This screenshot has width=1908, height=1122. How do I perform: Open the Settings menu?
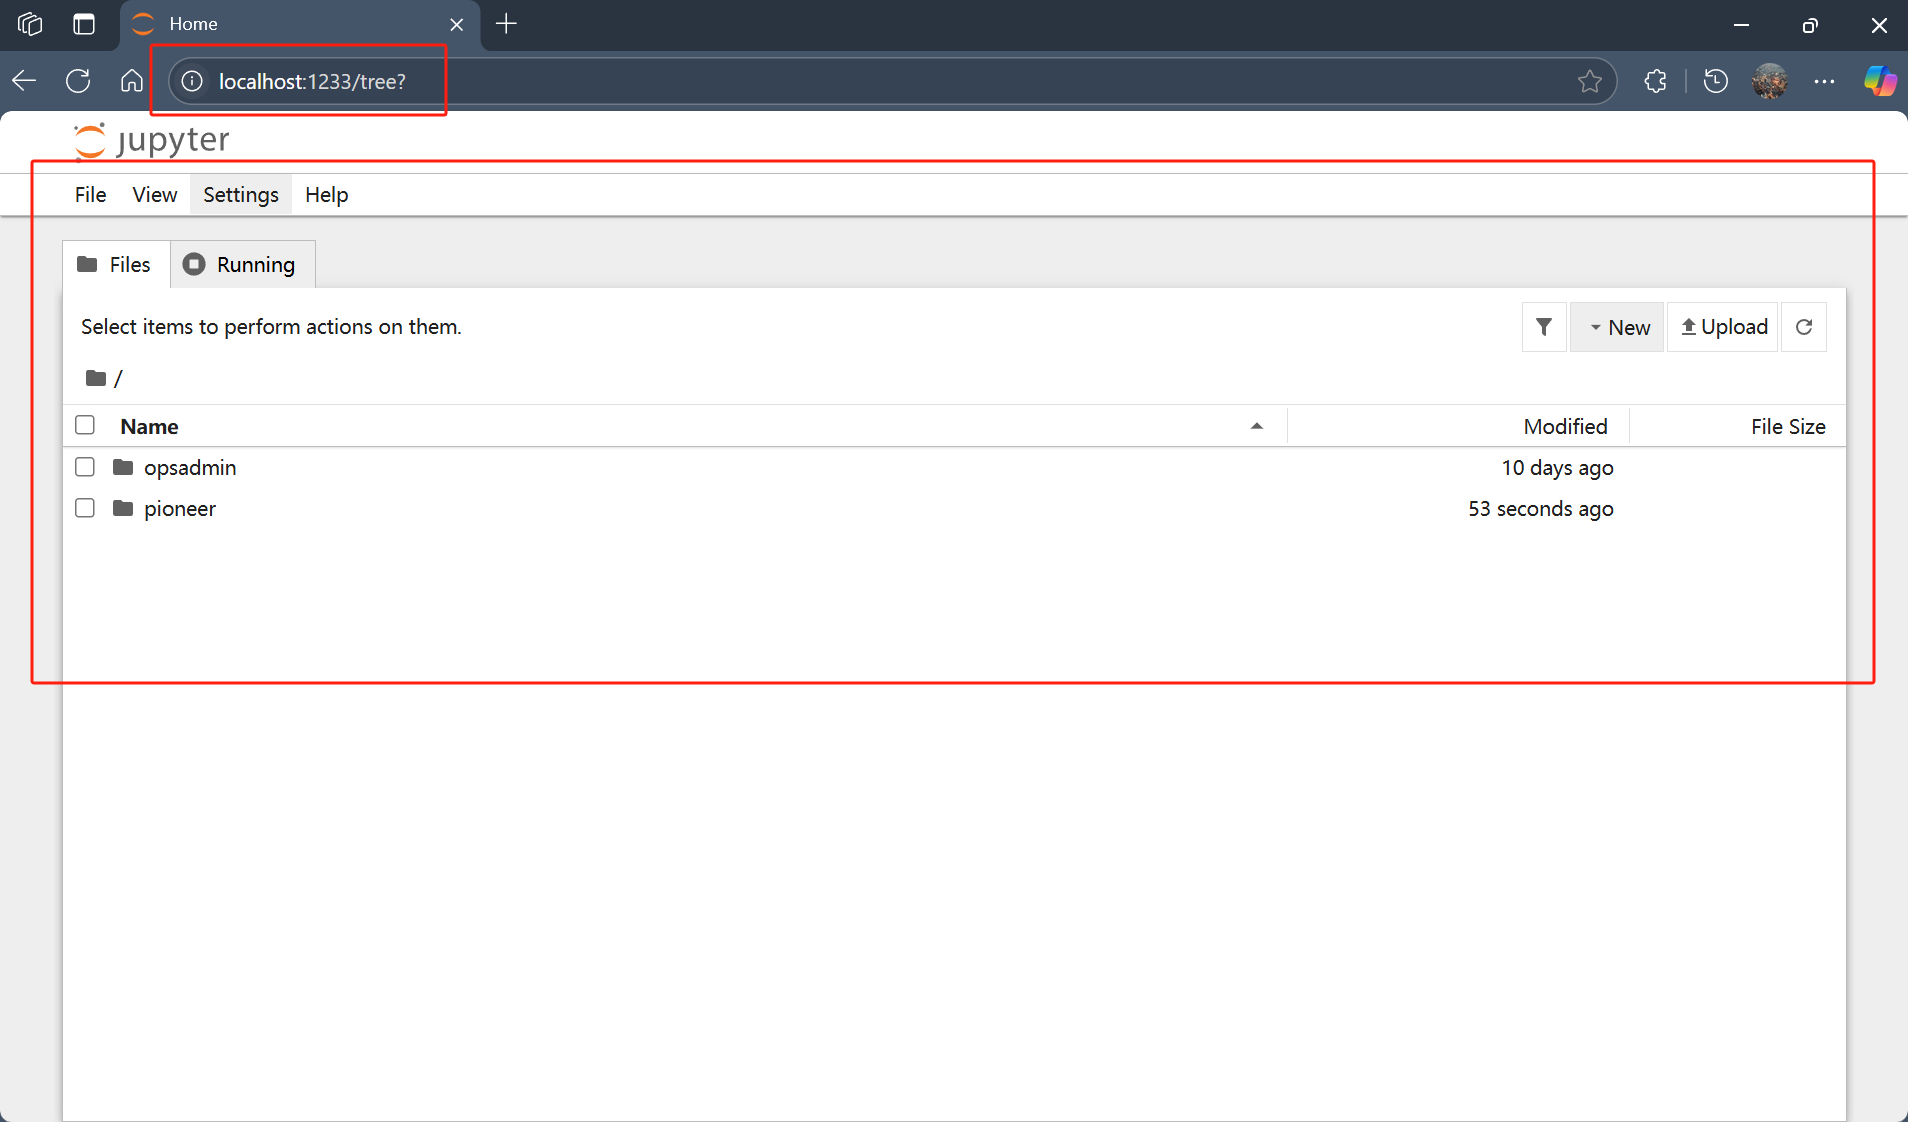pyautogui.click(x=241, y=195)
